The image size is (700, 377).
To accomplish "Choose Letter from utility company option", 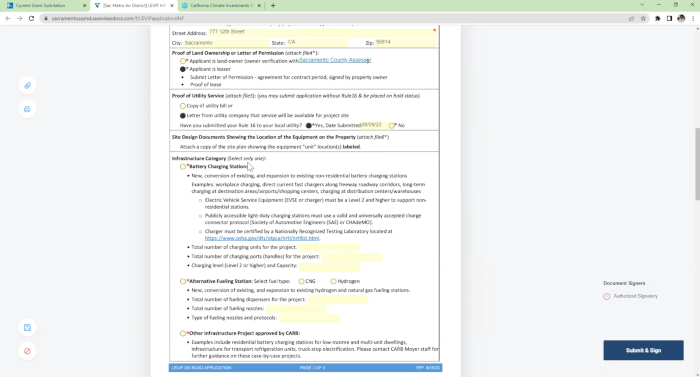I will coord(183,116).
